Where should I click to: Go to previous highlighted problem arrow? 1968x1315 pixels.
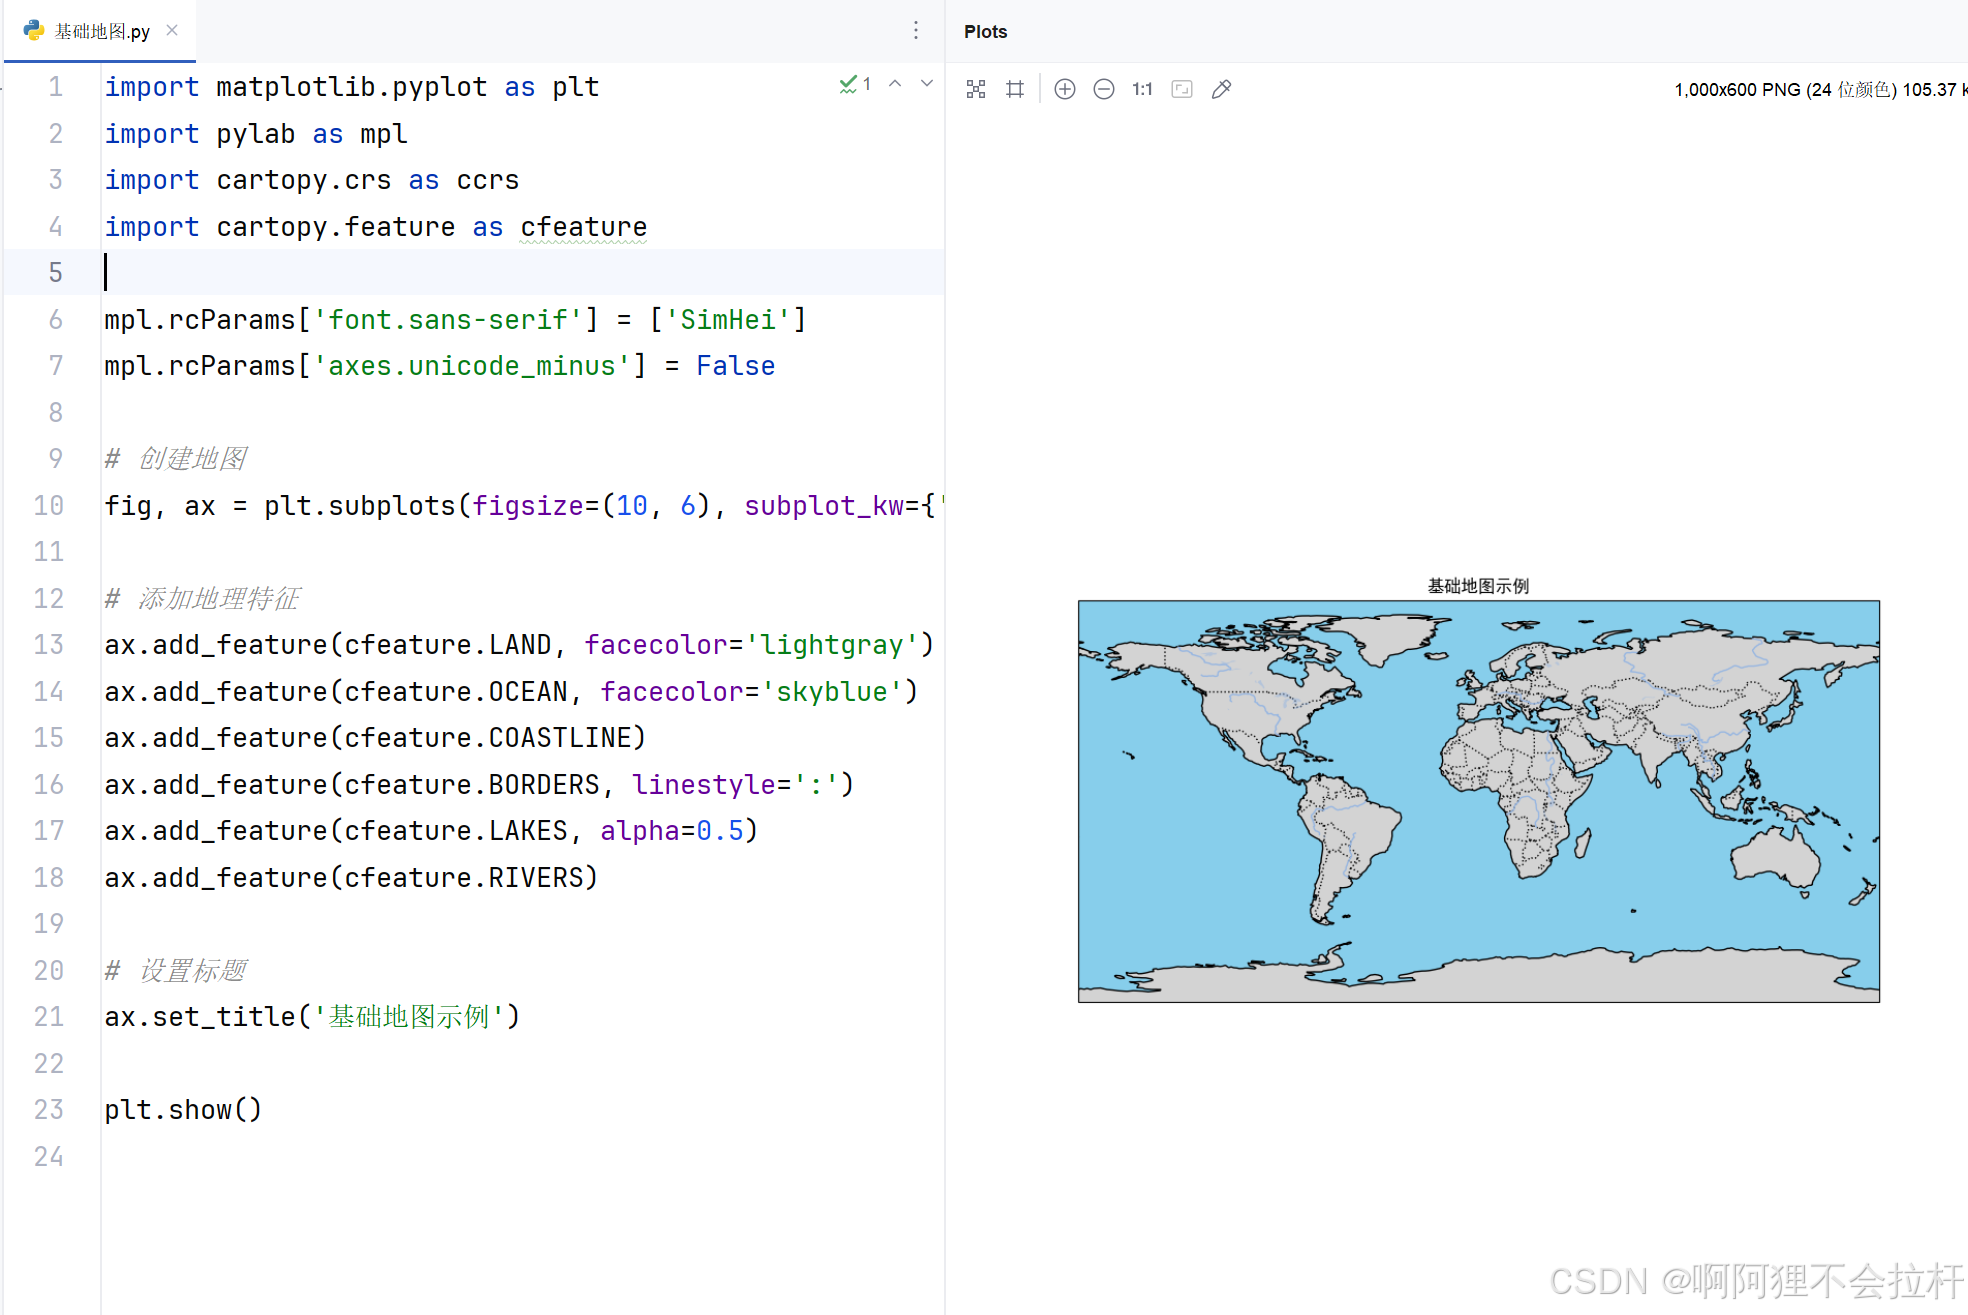click(x=895, y=84)
